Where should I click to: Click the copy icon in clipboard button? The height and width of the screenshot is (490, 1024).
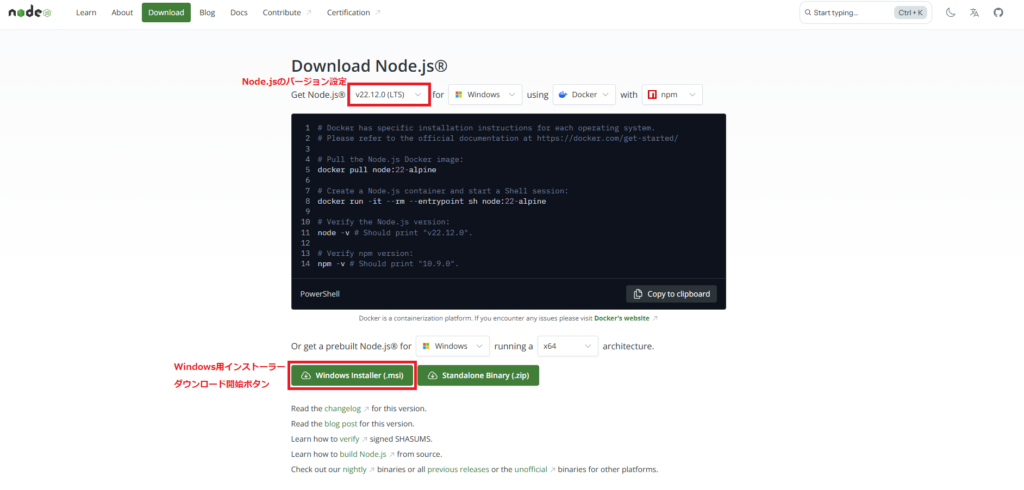[638, 294]
